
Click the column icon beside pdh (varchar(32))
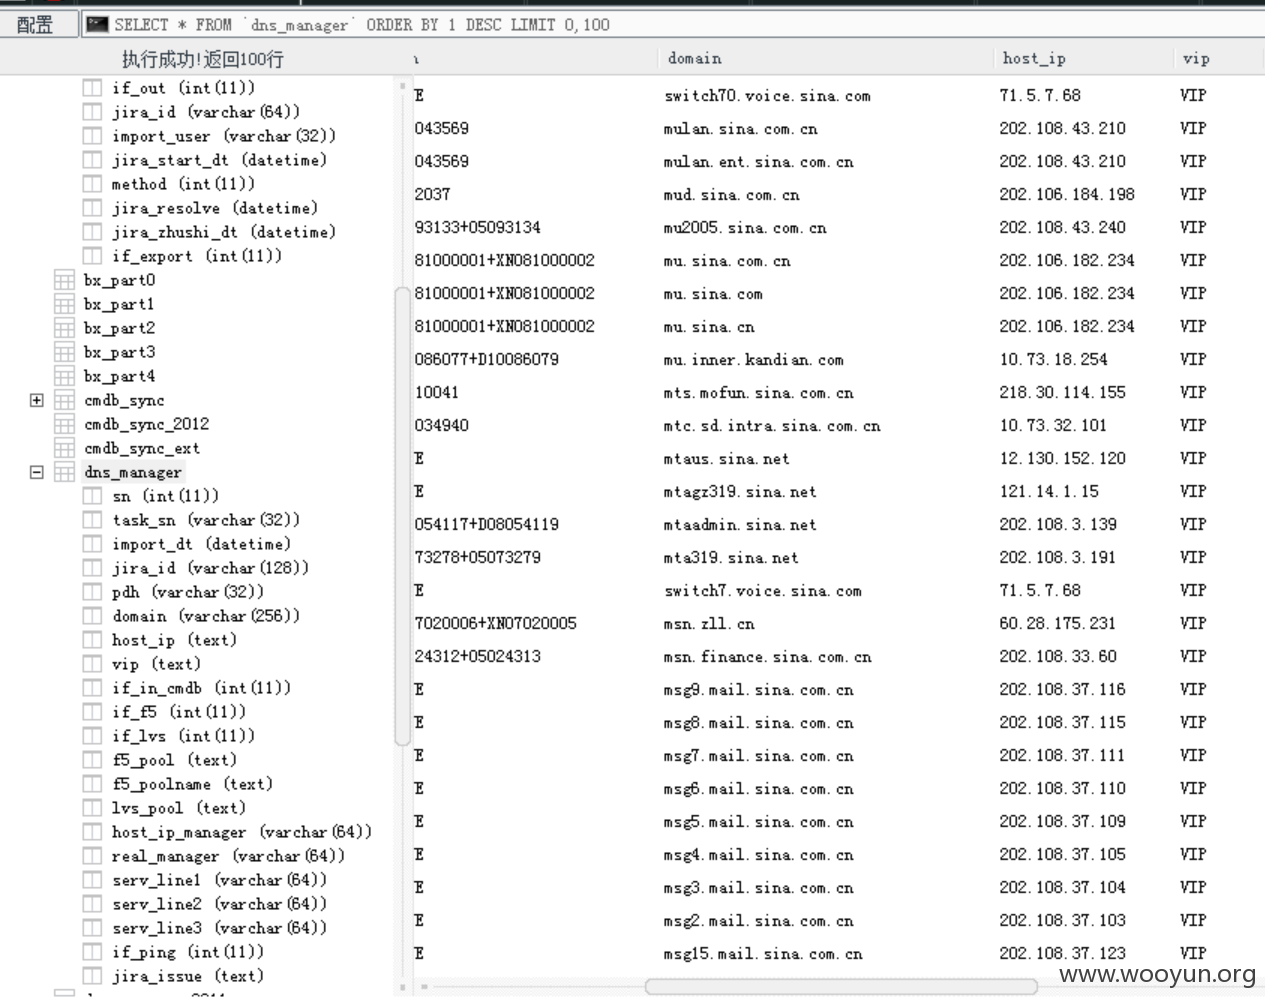point(92,592)
